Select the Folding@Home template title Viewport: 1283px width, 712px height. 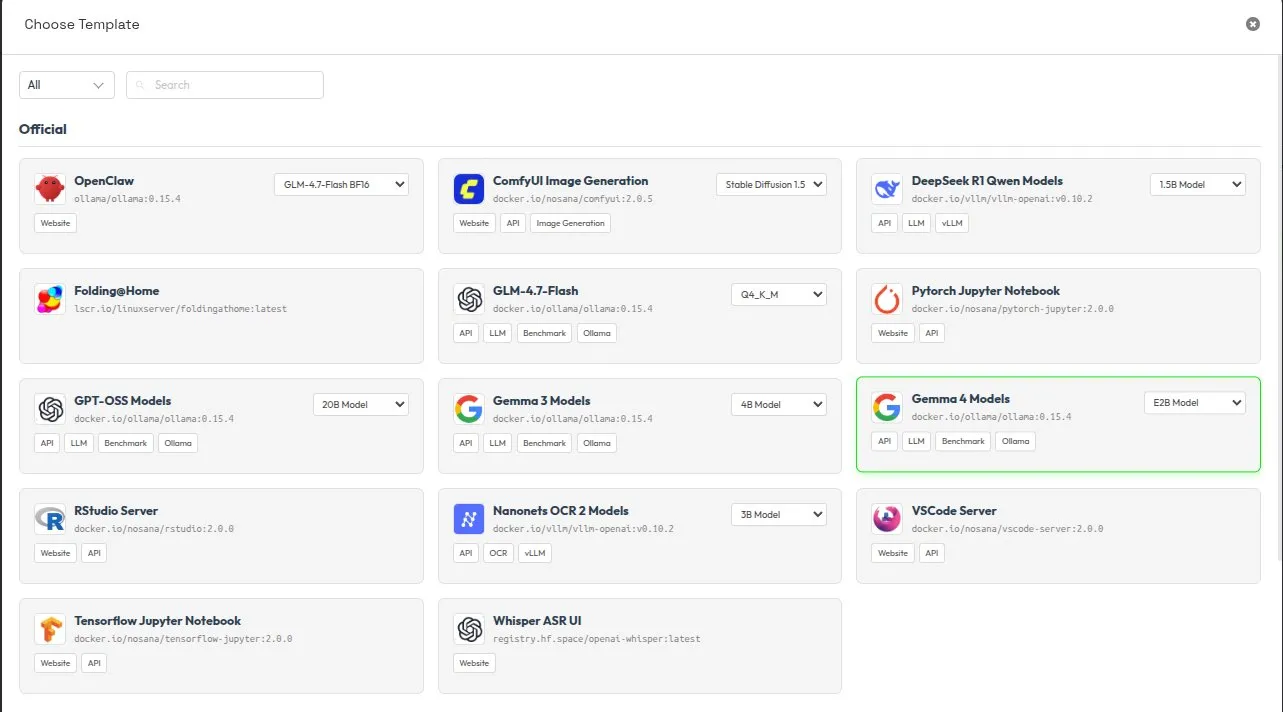(117, 291)
